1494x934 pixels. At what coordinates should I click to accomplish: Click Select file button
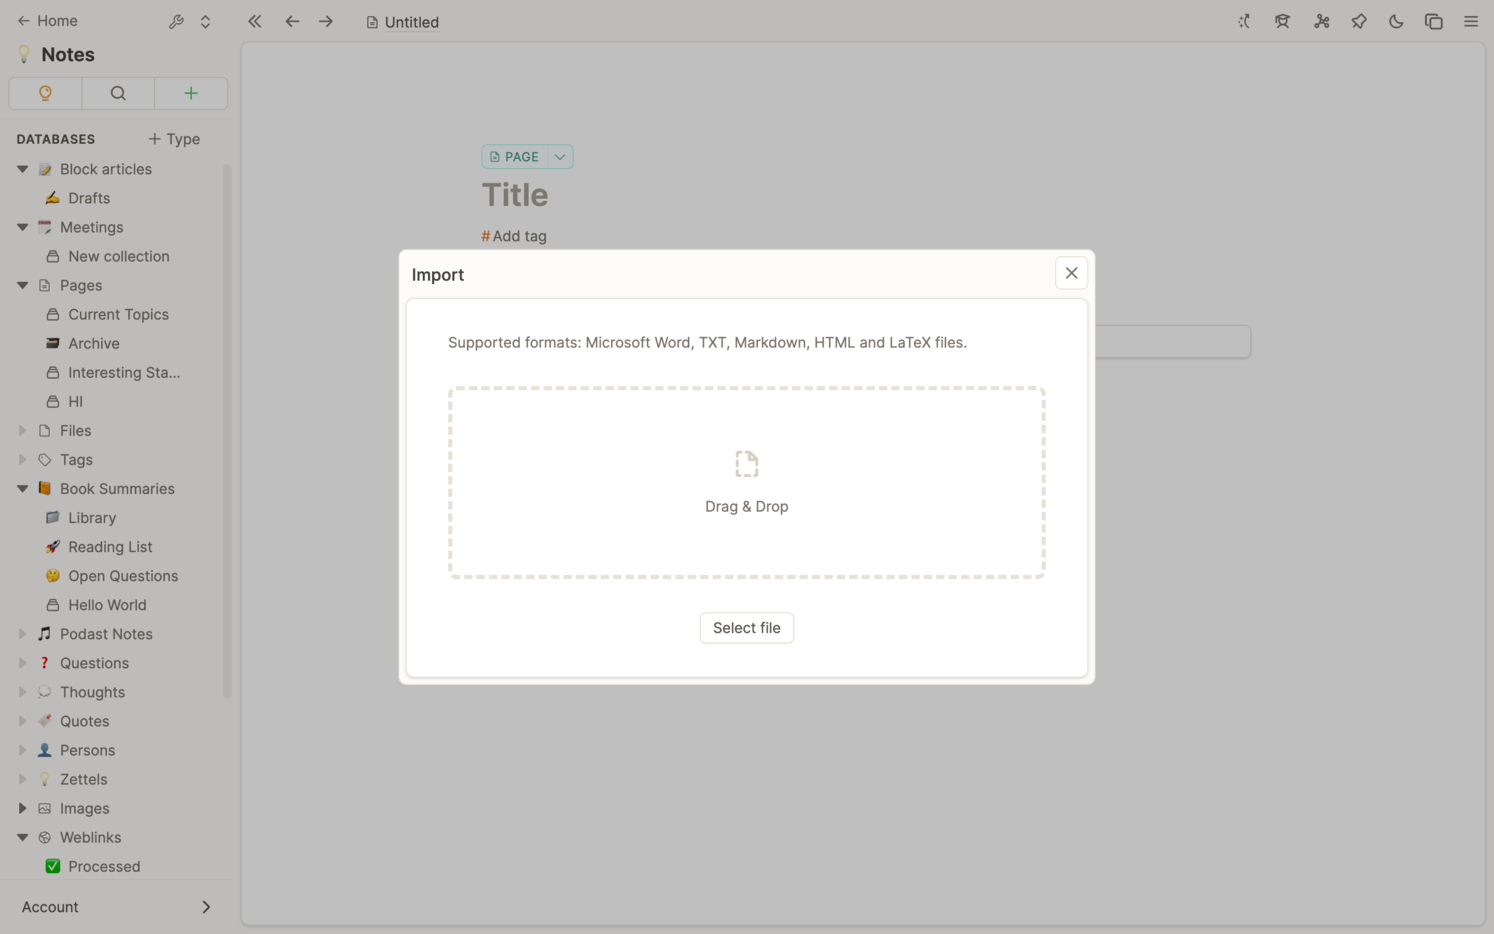tap(747, 628)
